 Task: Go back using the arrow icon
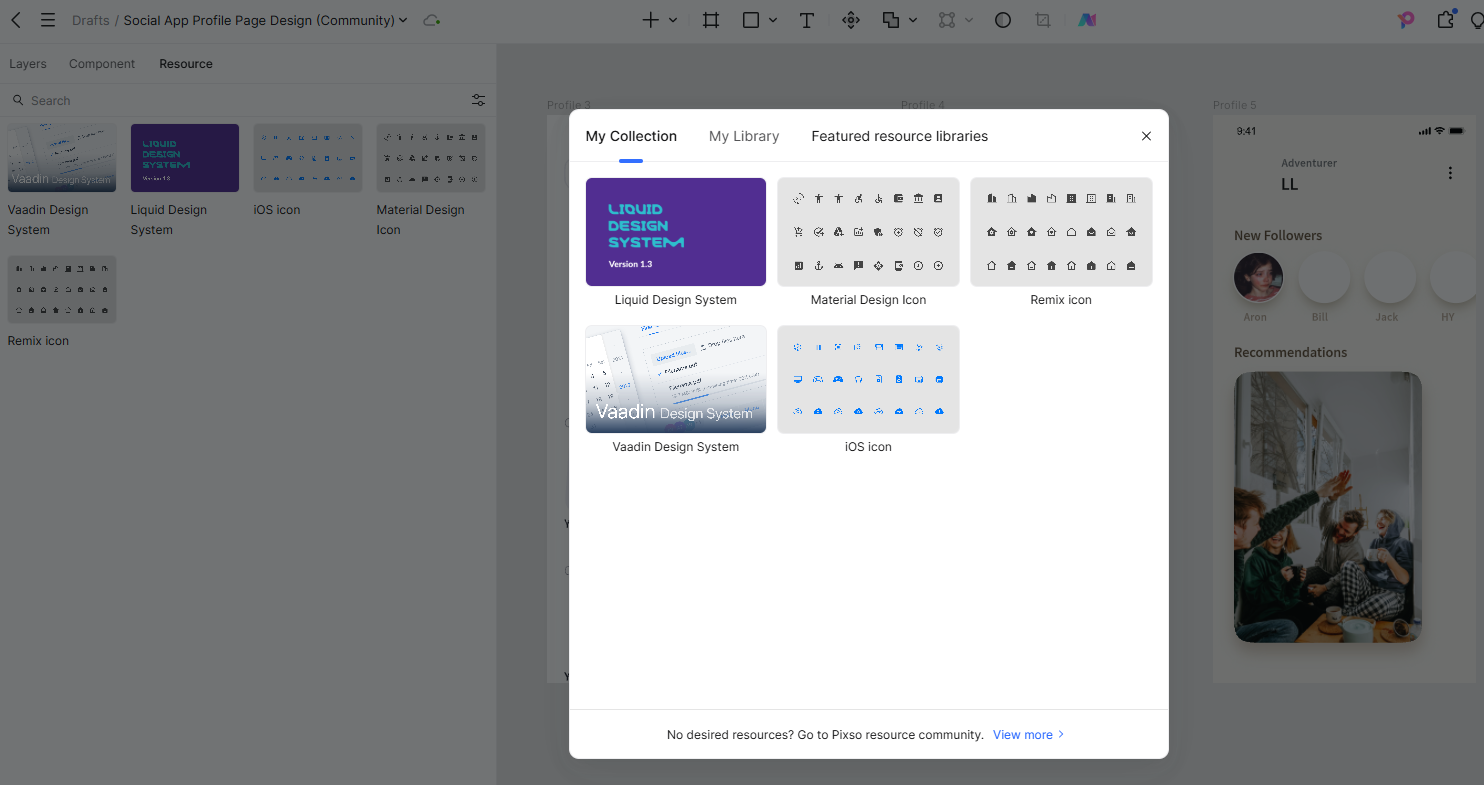16,20
